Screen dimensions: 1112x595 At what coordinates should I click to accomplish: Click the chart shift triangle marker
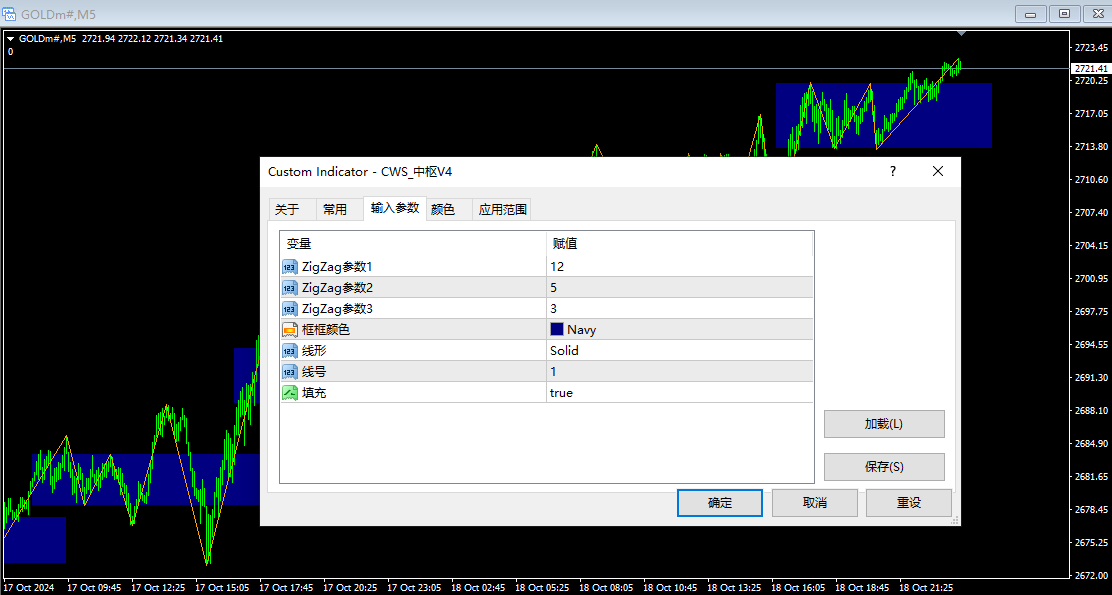[x=961, y=33]
